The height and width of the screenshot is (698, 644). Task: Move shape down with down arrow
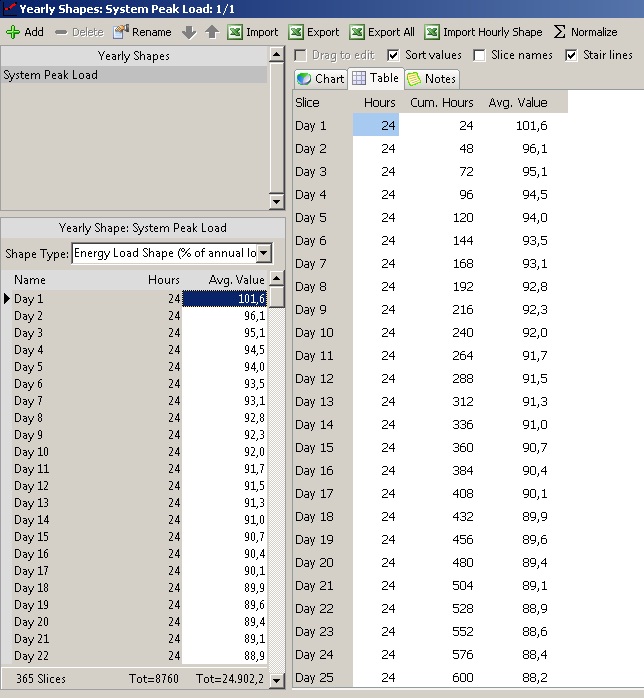tap(189, 32)
